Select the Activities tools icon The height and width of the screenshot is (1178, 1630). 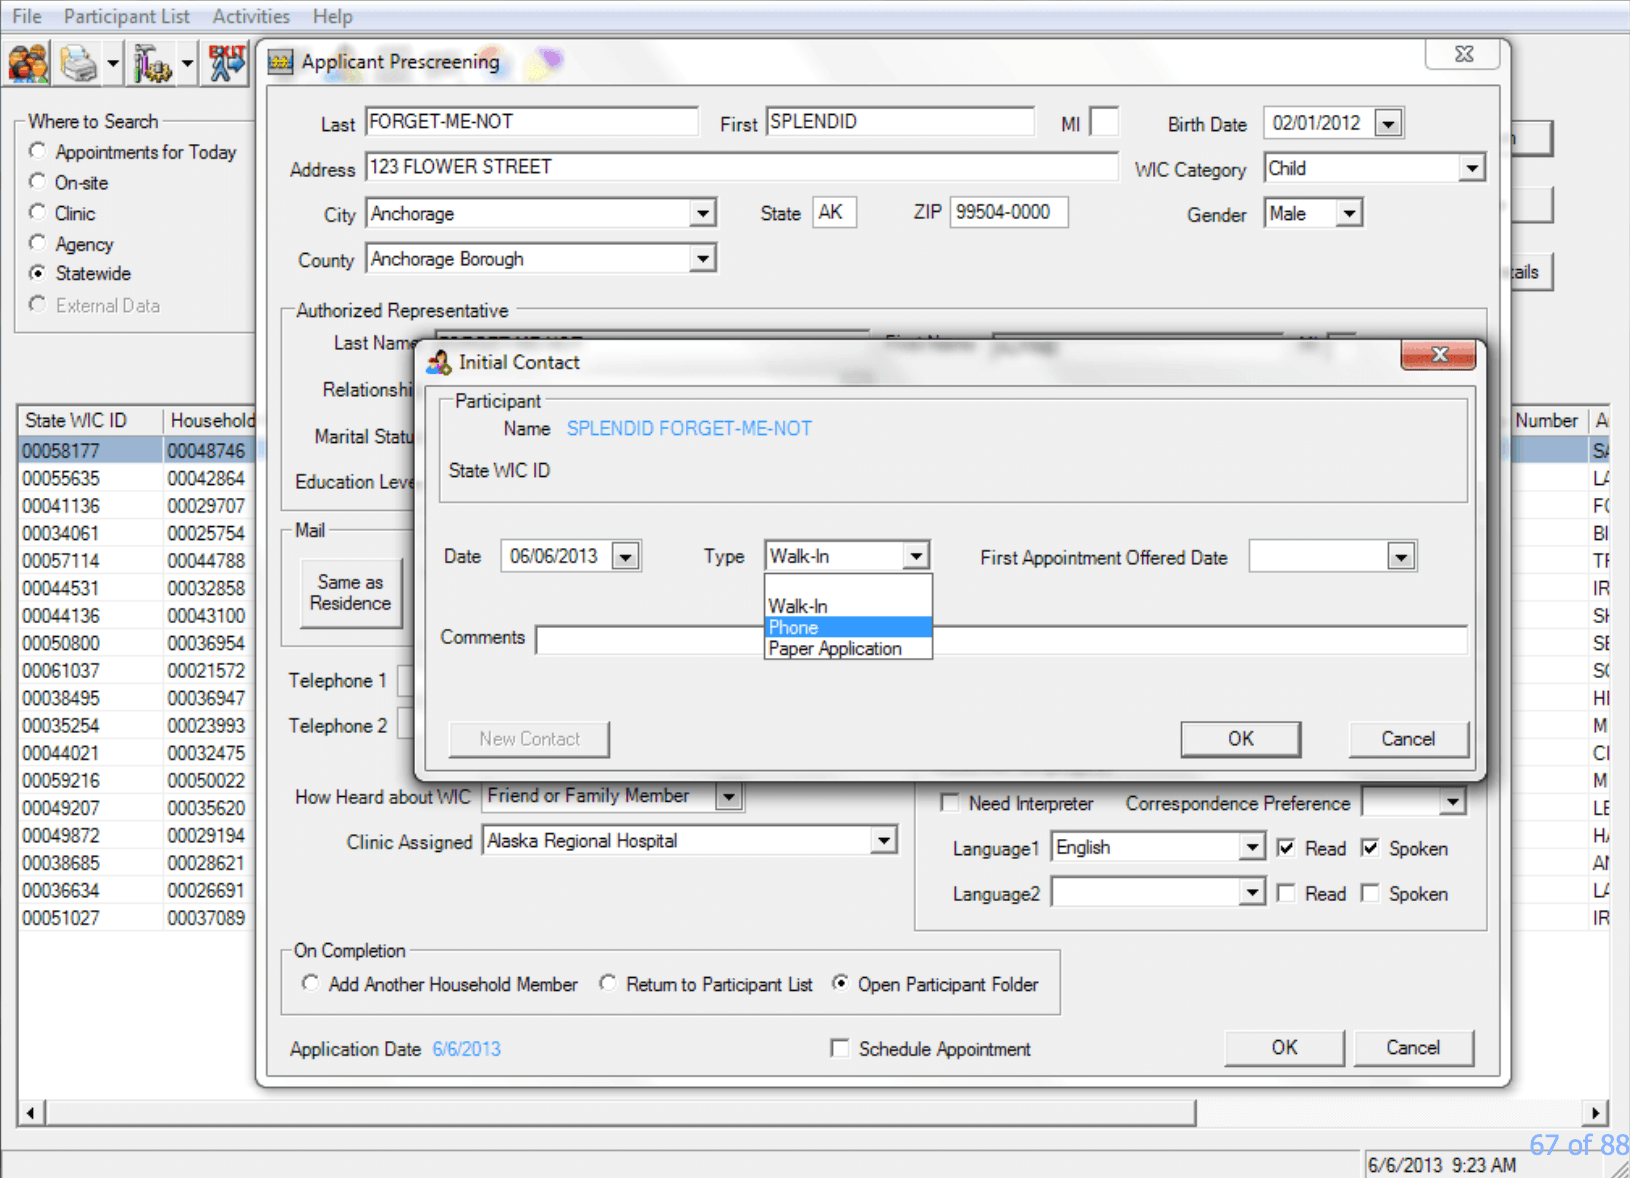(152, 62)
